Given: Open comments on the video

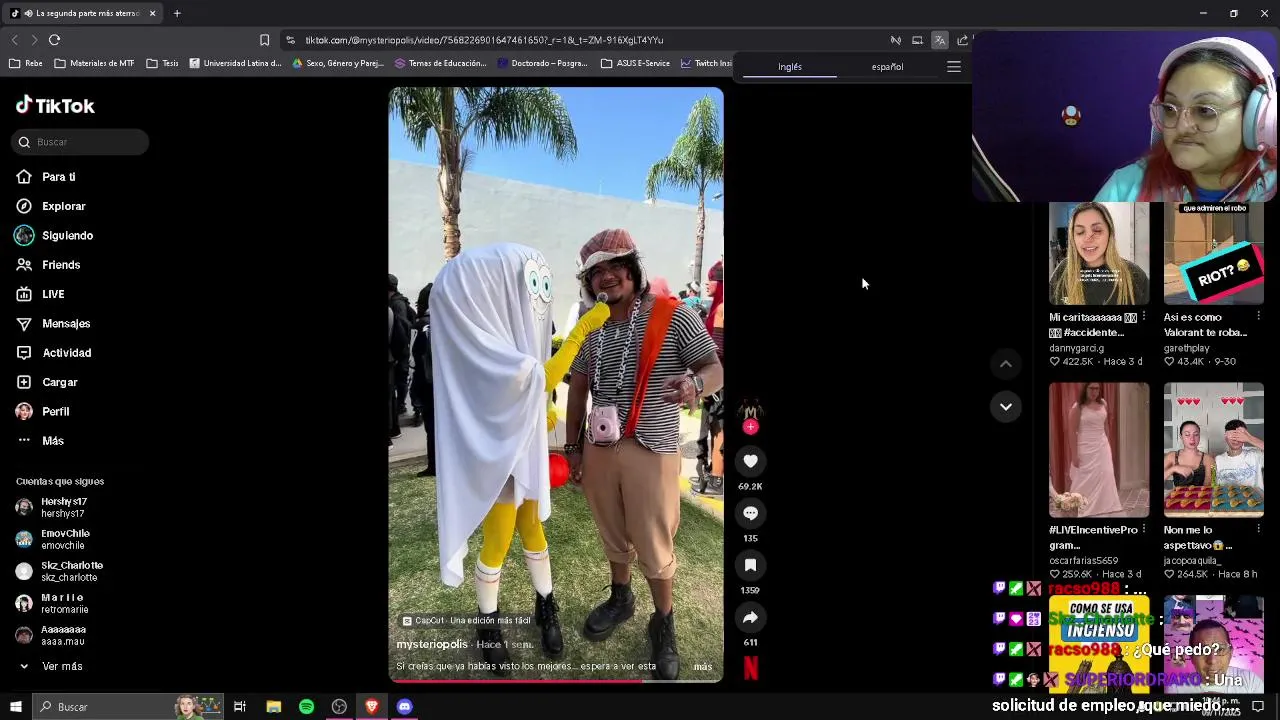Looking at the screenshot, I should [750, 513].
